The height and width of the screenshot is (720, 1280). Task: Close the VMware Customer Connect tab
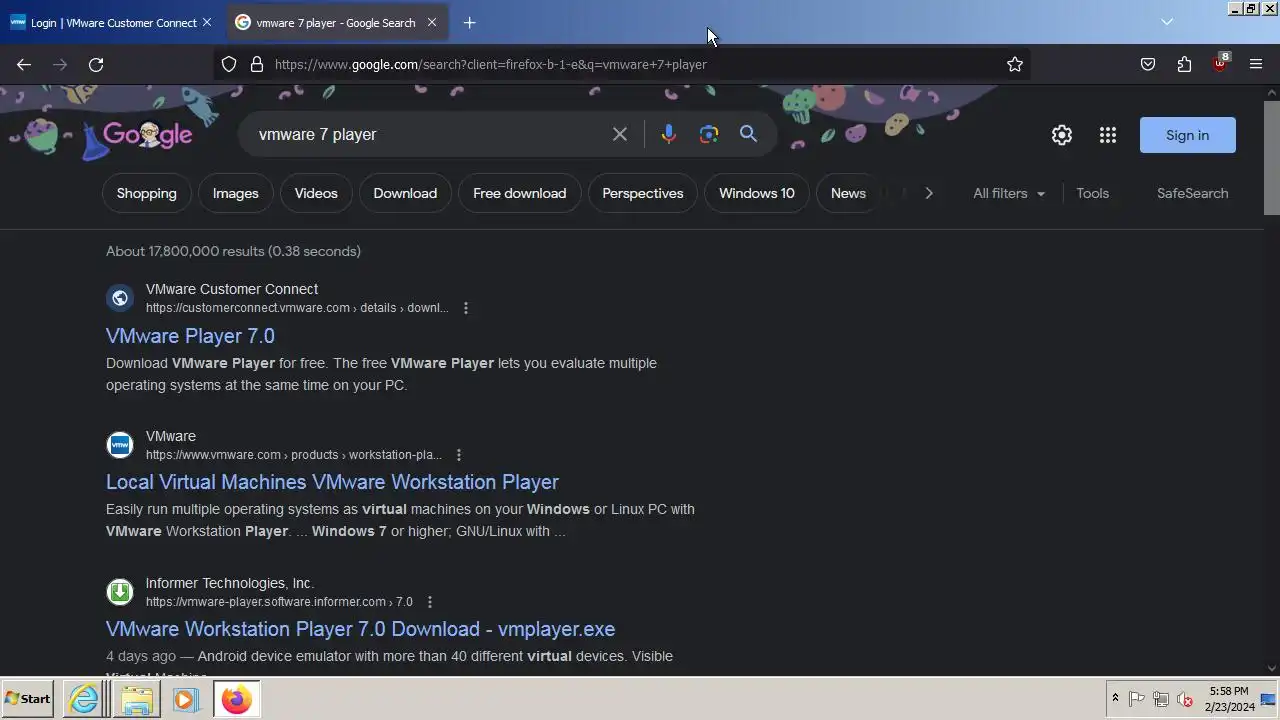pos(207,22)
